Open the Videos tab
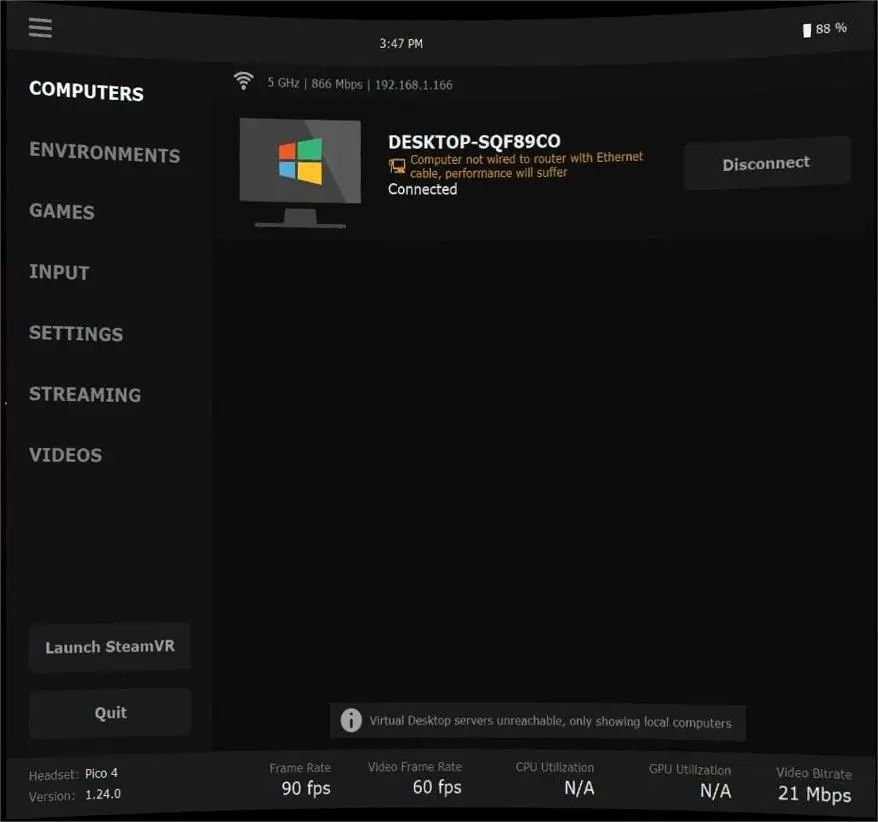This screenshot has width=878, height=822. [x=66, y=455]
